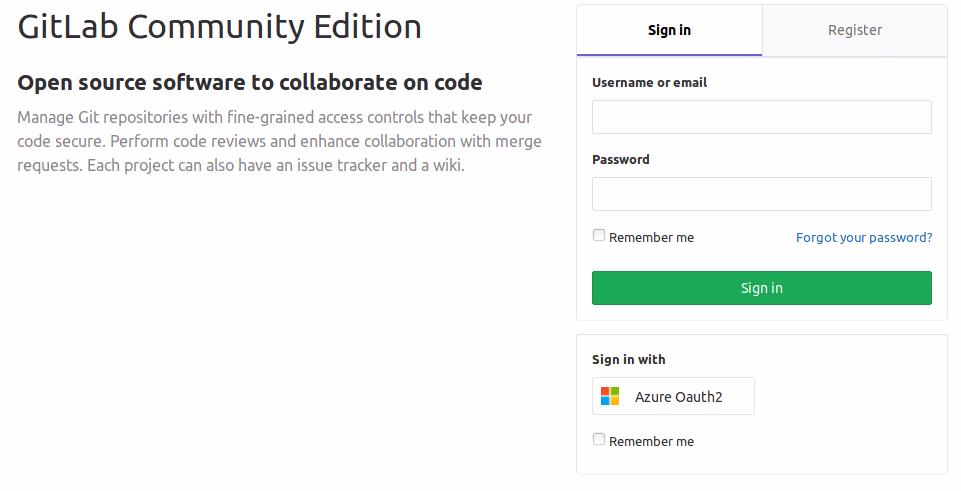The image size is (961, 491).
Task: Open the Forgot your password link
Action: click(864, 237)
